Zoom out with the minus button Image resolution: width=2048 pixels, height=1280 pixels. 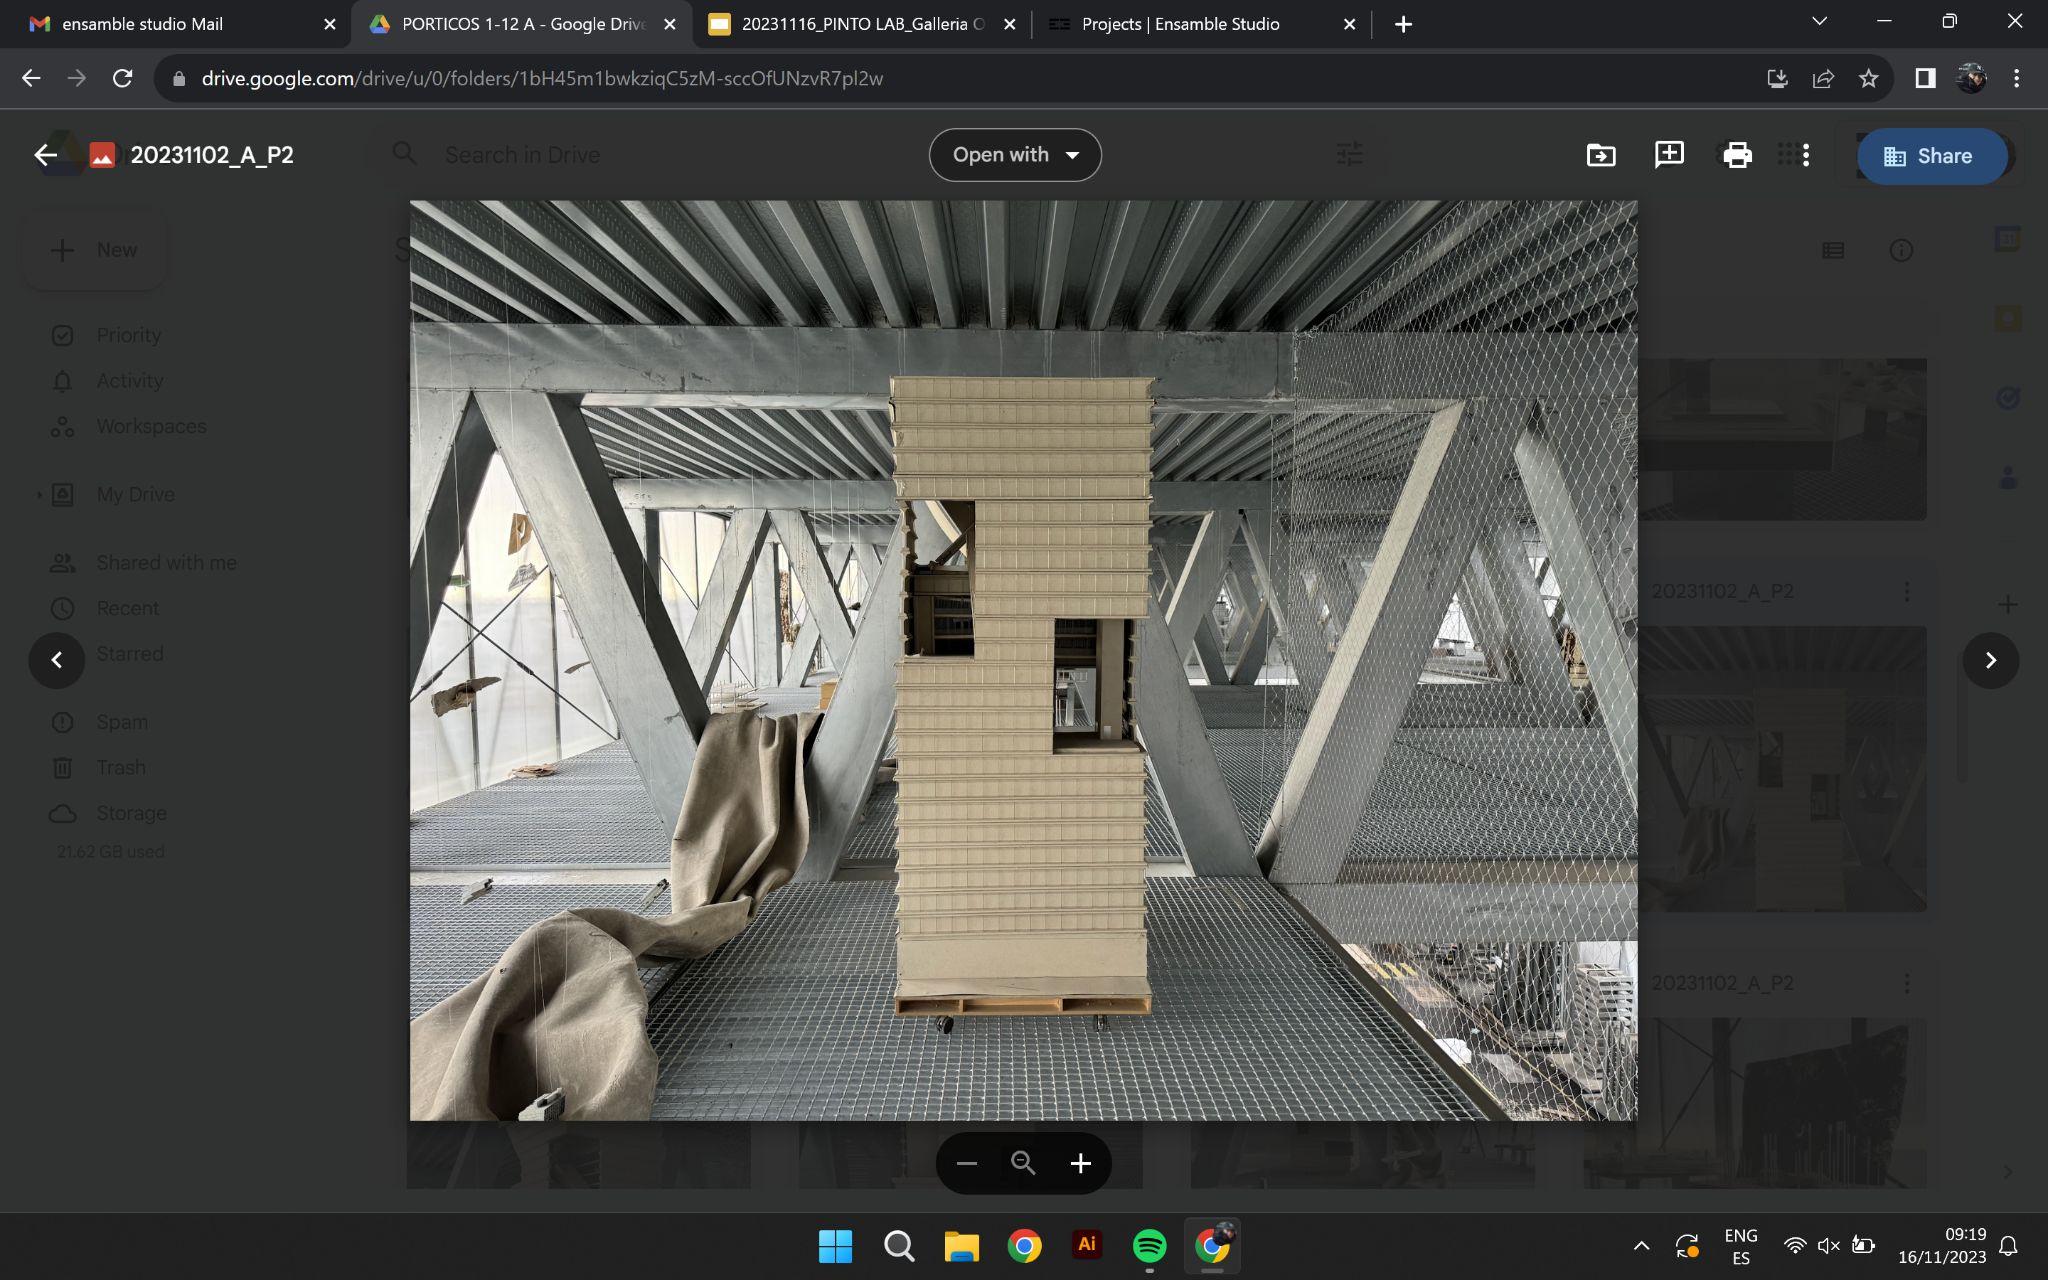tap(966, 1163)
